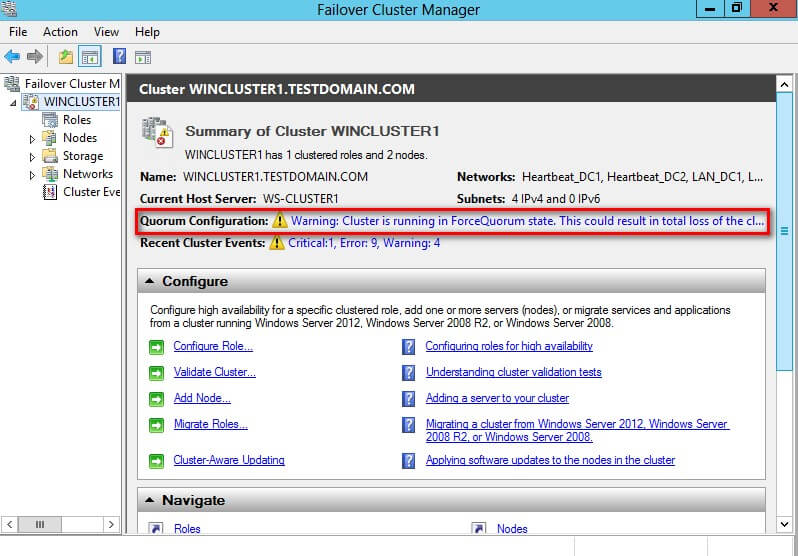Click the WINCLUSTER1 cluster icon in tree
The width and height of the screenshot is (798, 556).
[31, 102]
